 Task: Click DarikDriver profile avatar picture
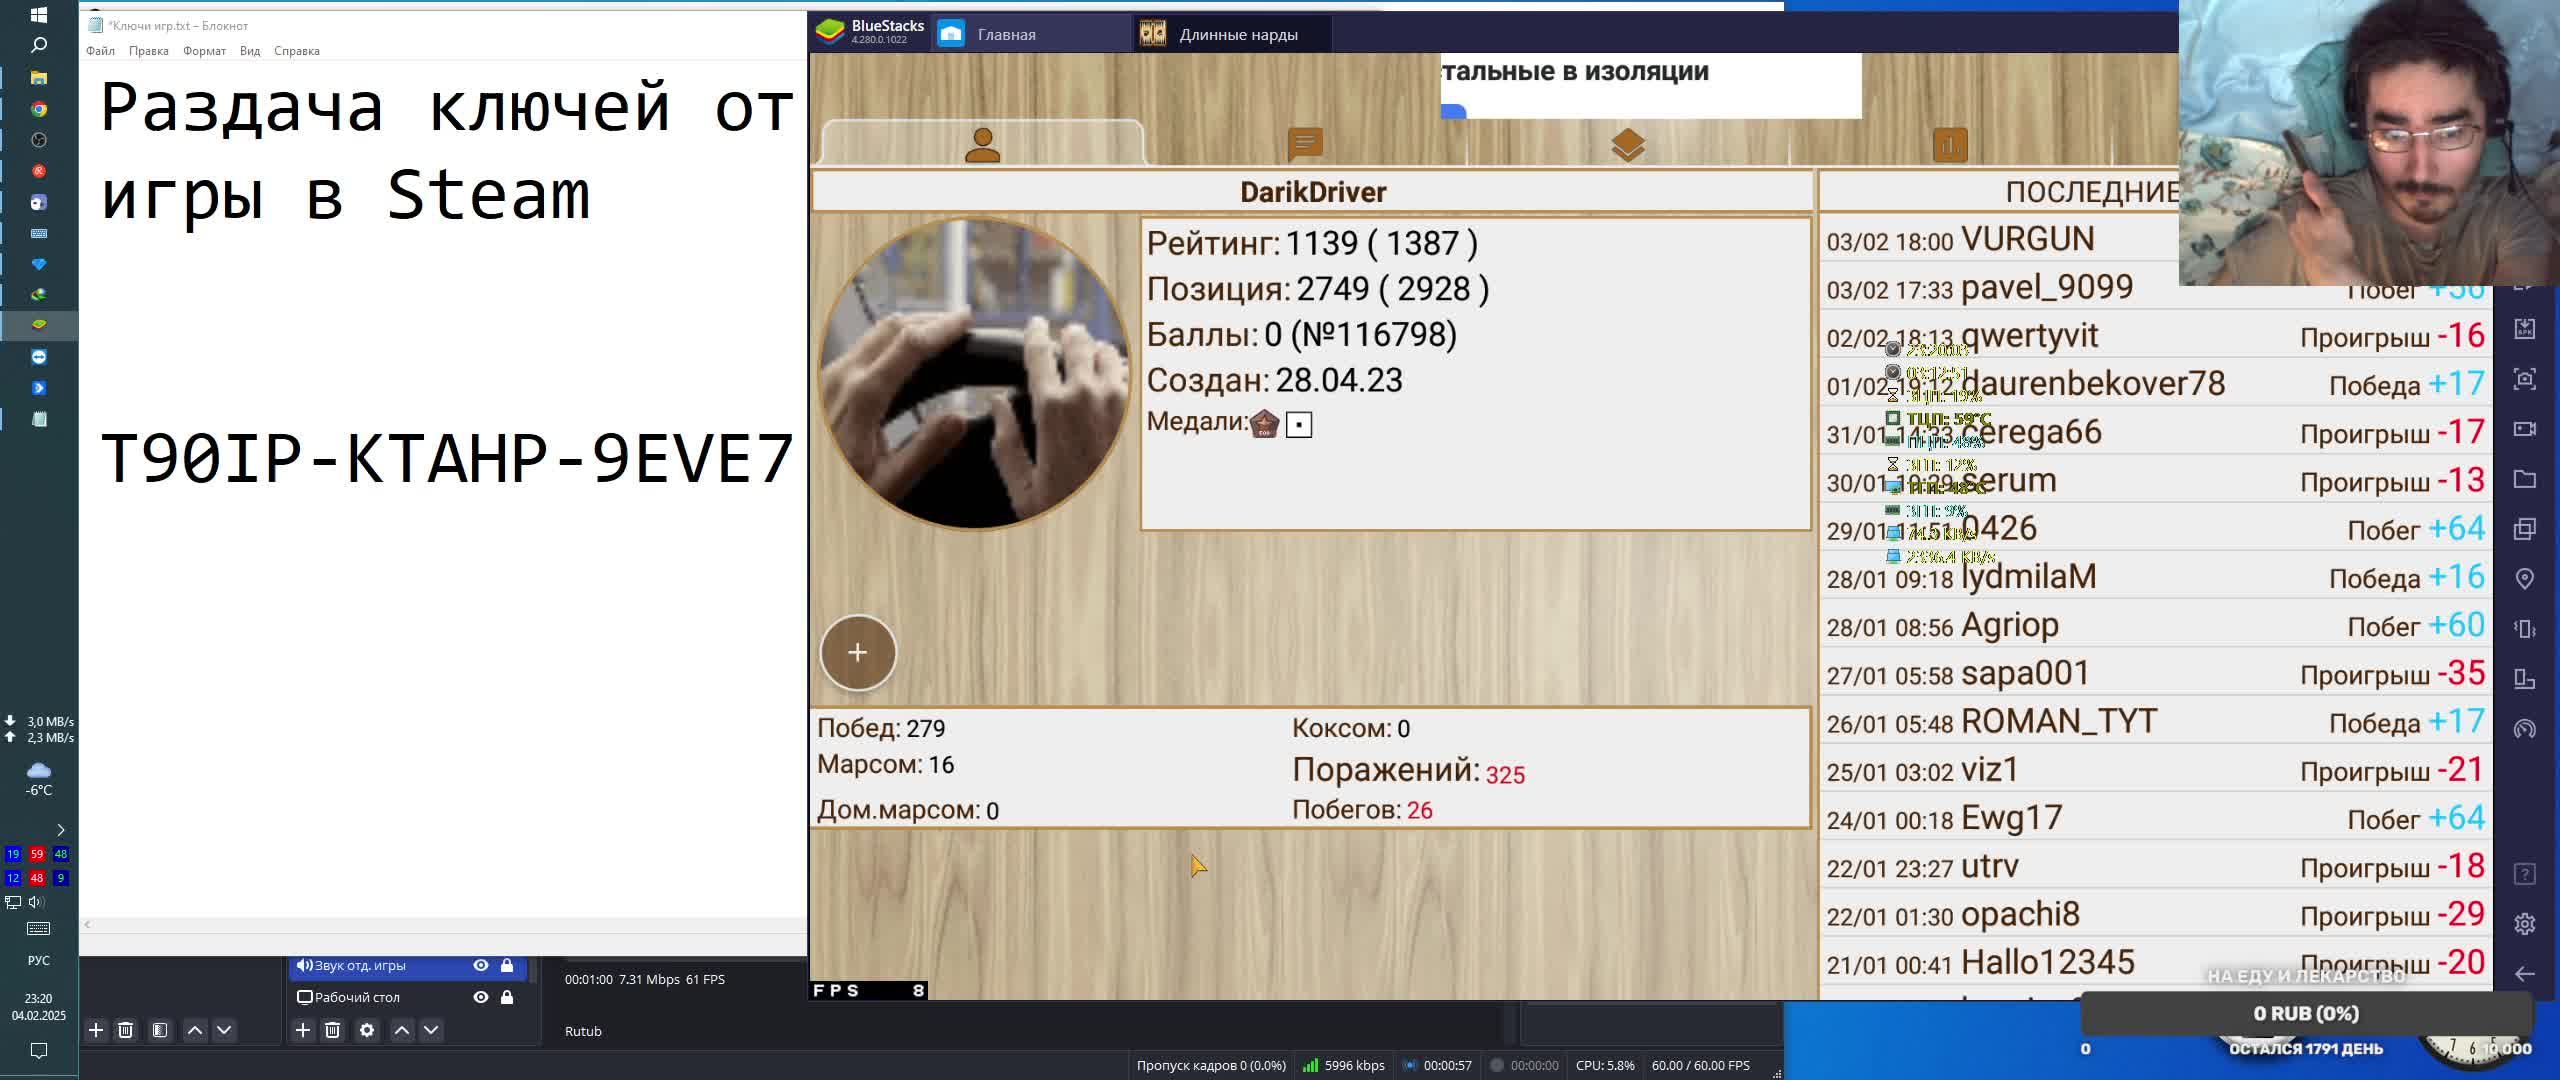973,374
